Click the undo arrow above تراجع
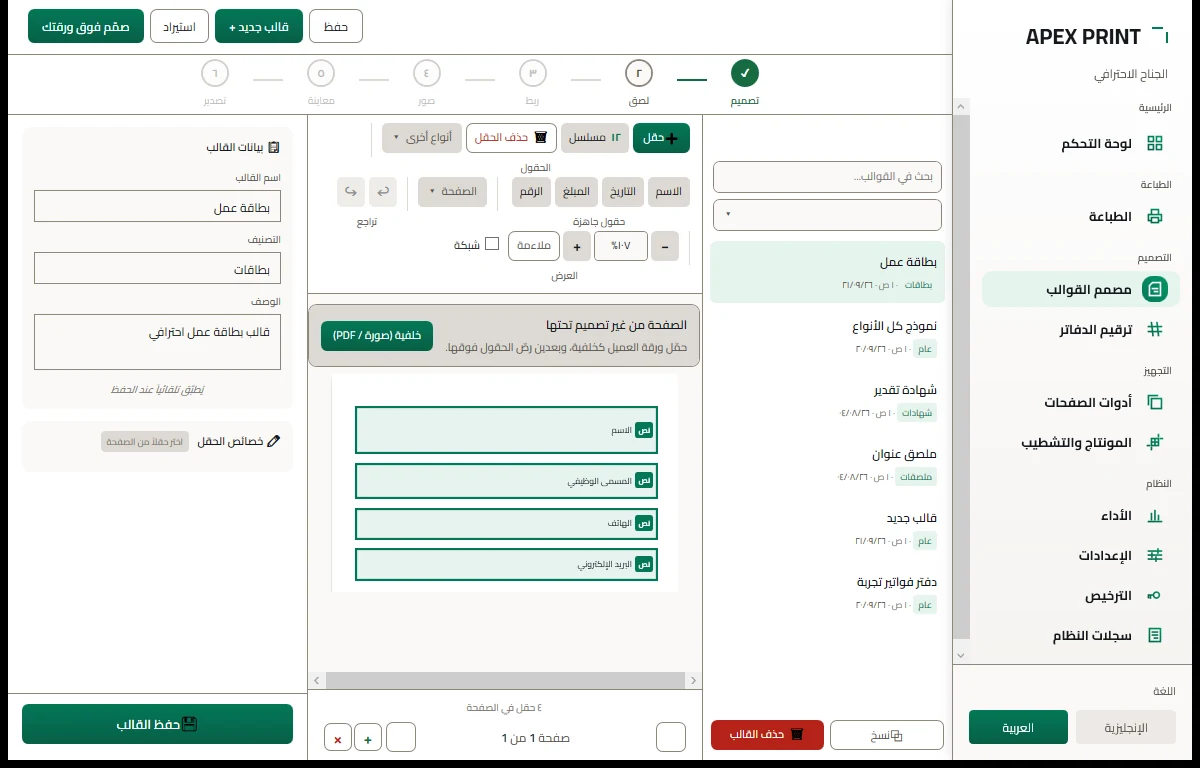Screen dimensions: 1200x768 tap(382, 191)
